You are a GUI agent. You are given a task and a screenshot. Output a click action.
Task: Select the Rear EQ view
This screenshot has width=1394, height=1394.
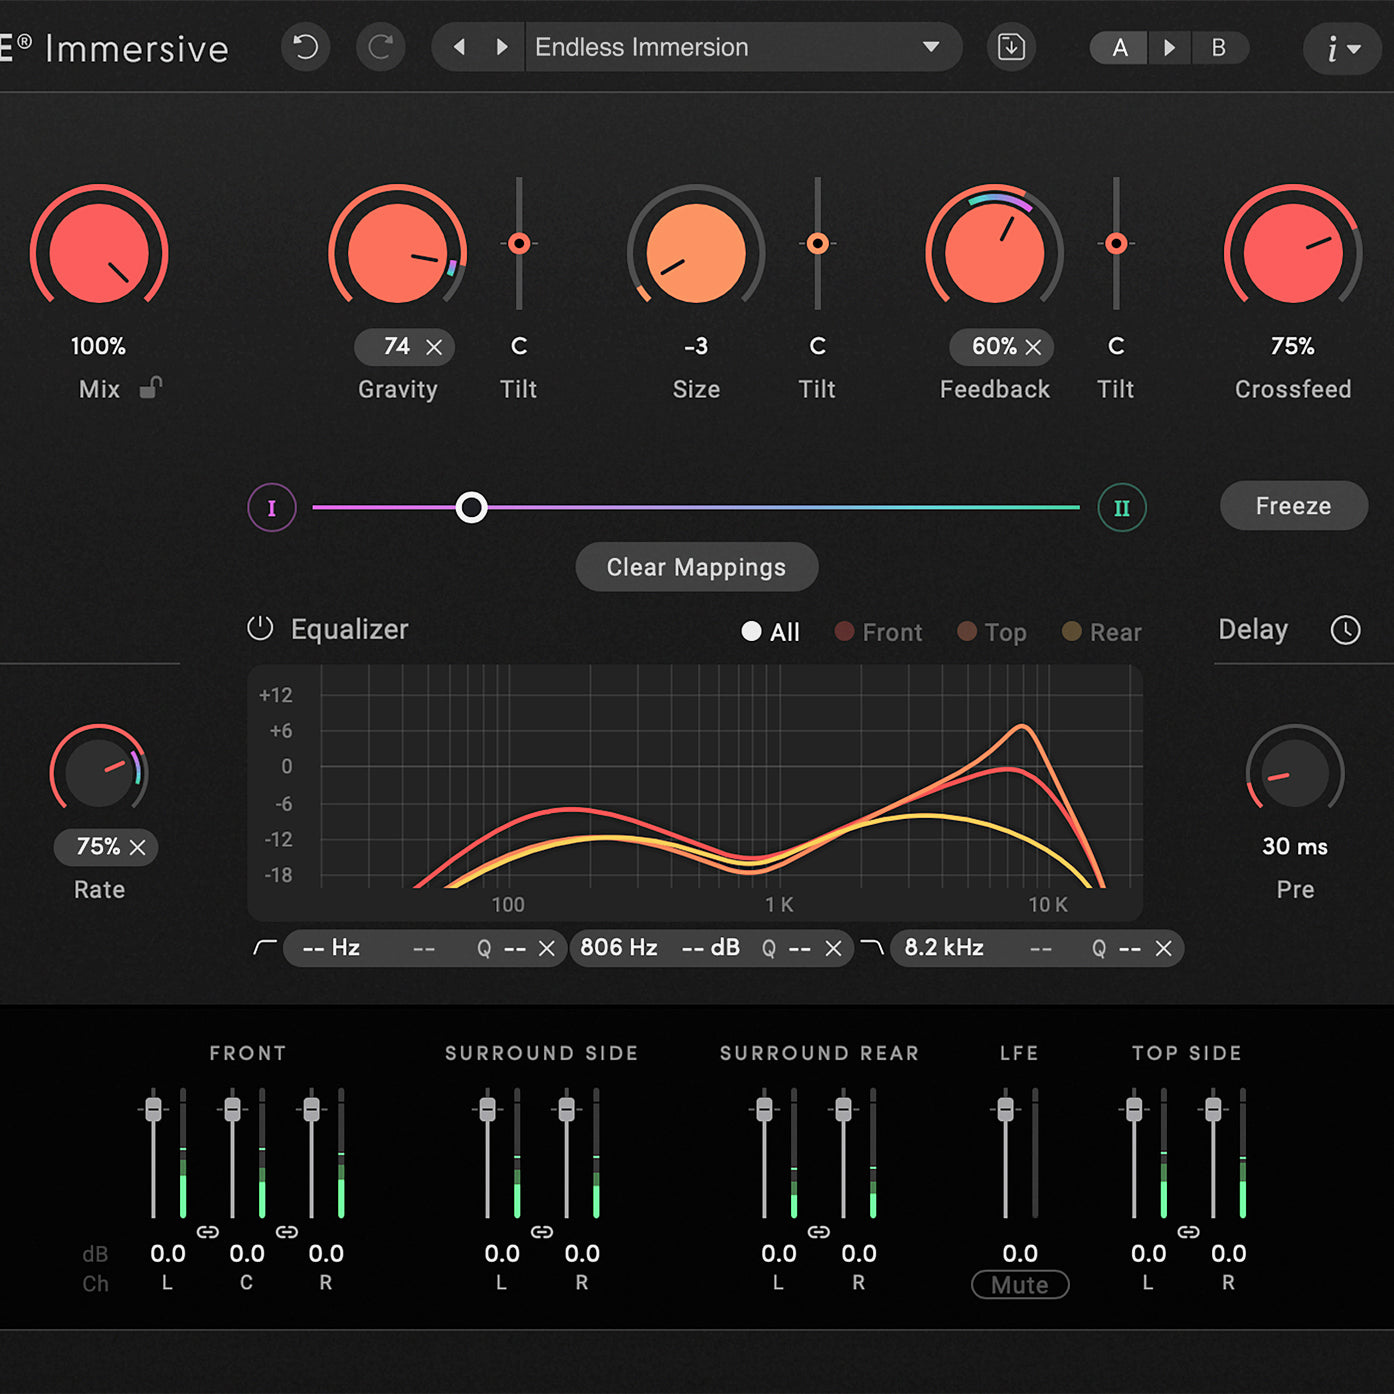point(1102,632)
